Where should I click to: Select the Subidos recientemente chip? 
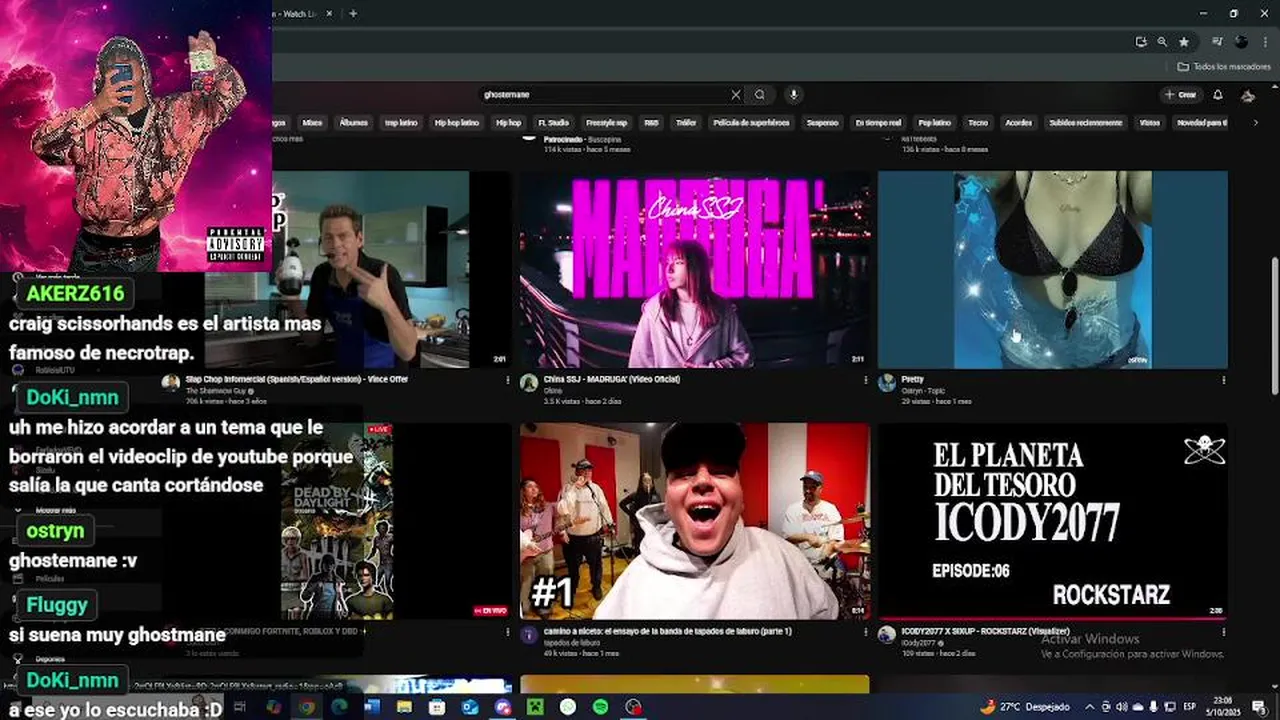(1086, 123)
